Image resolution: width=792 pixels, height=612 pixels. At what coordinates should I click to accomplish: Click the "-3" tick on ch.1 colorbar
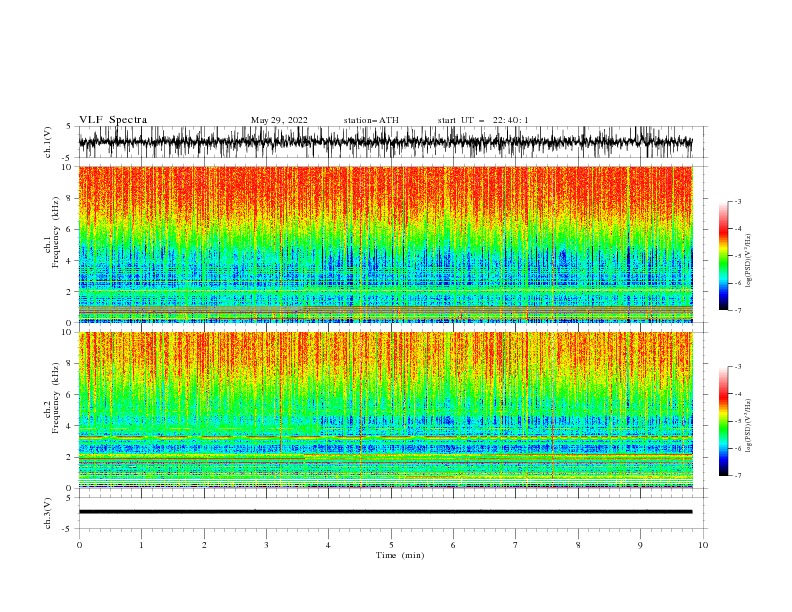tap(738, 201)
